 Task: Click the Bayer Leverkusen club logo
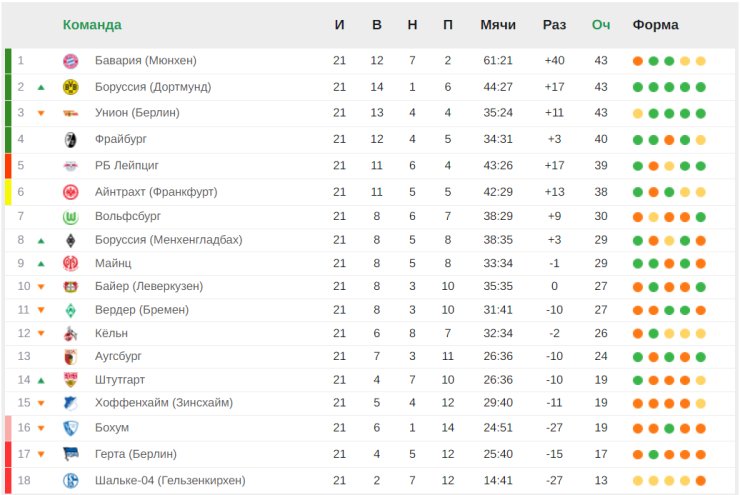70,286
